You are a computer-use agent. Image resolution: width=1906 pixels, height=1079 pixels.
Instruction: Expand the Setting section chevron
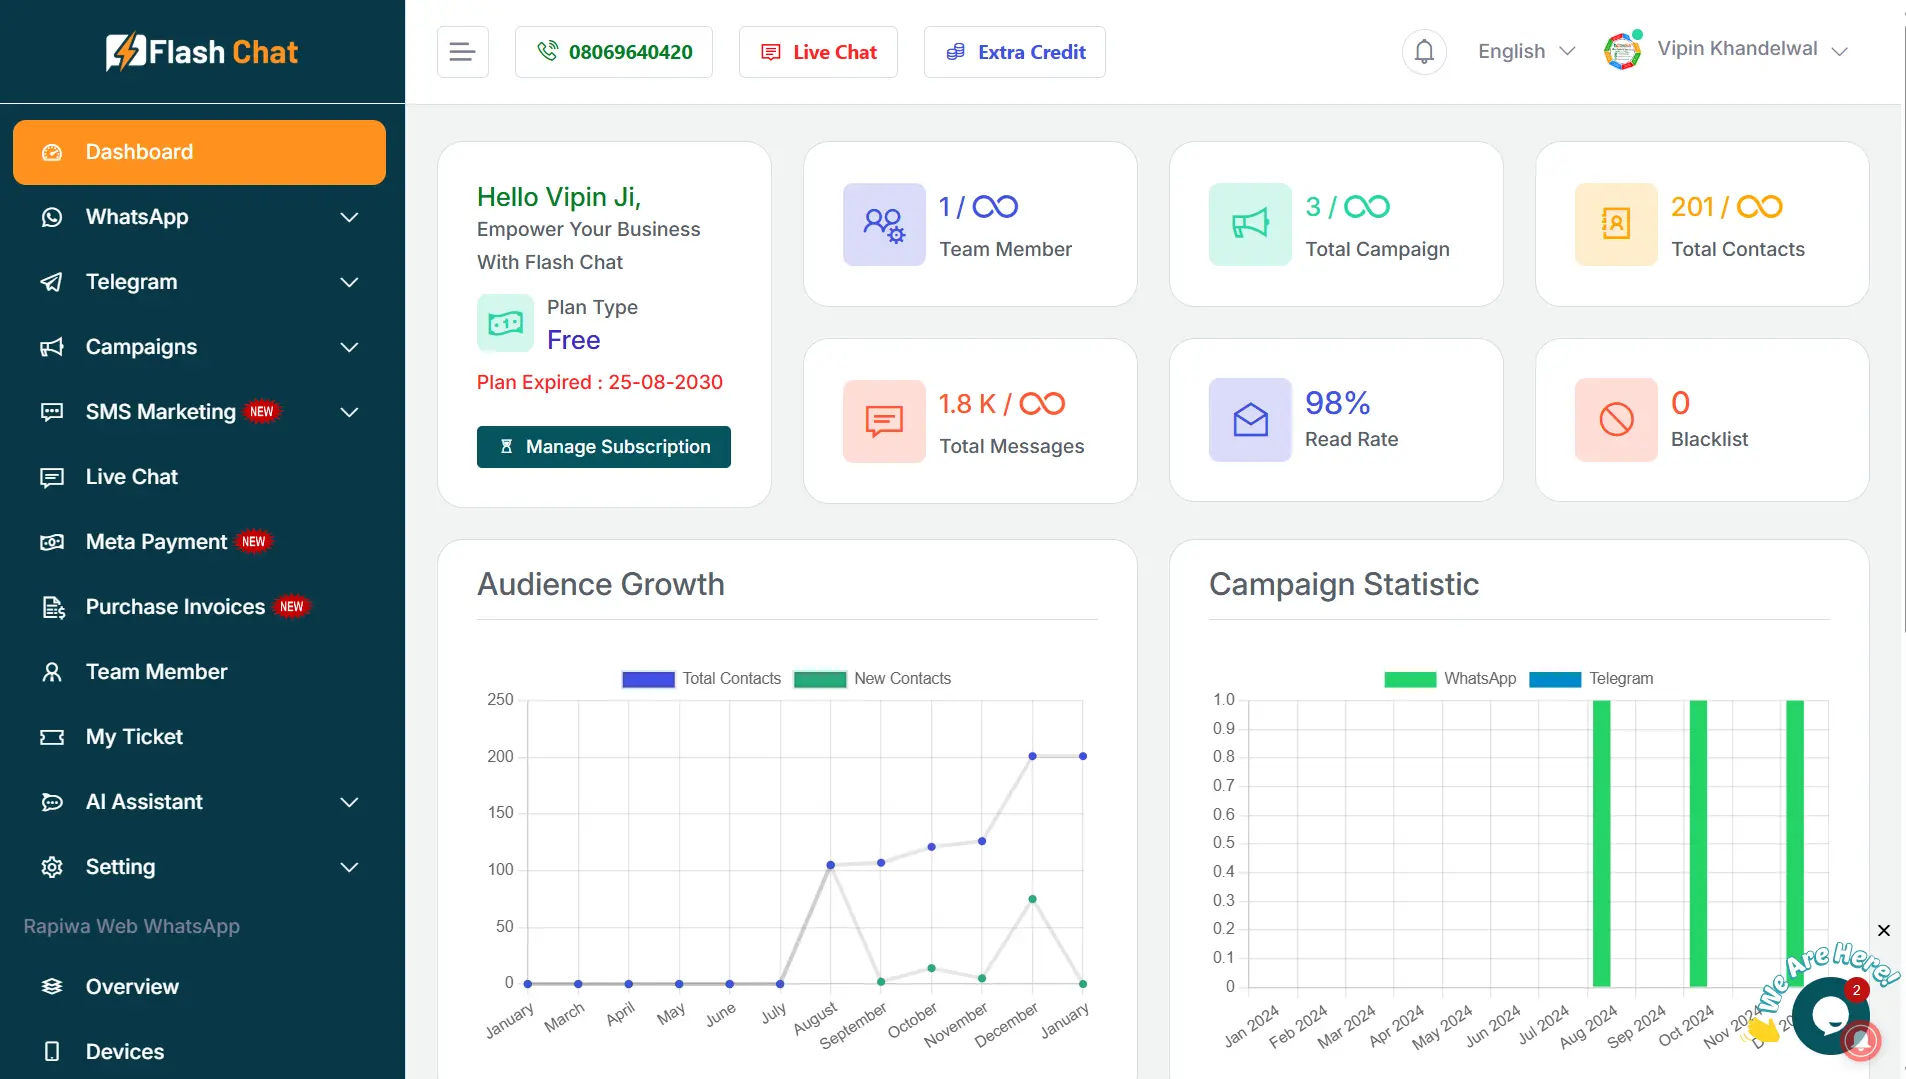pyautogui.click(x=349, y=867)
